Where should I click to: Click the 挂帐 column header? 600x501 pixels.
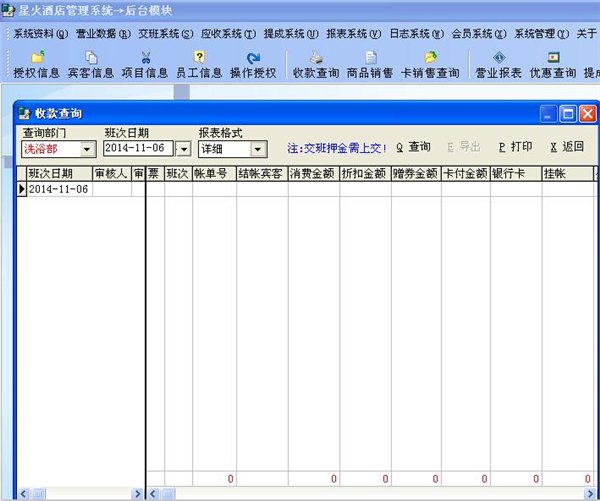pos(568,174)
